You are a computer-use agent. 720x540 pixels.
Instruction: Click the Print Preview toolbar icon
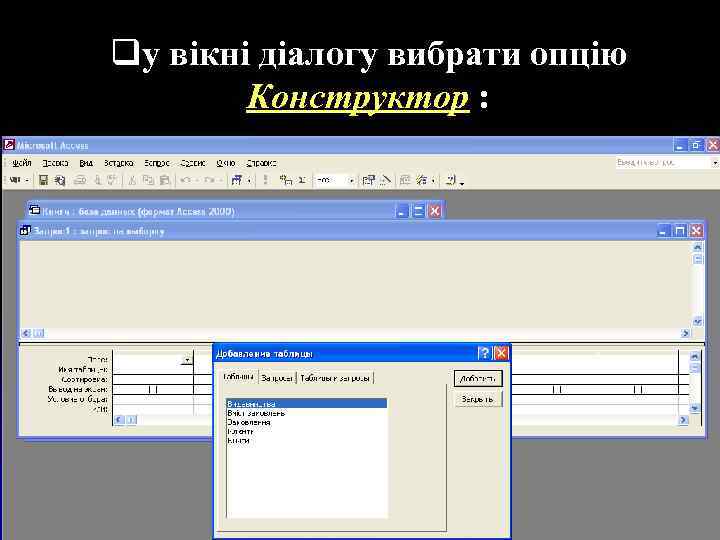(x=97, y=180)
